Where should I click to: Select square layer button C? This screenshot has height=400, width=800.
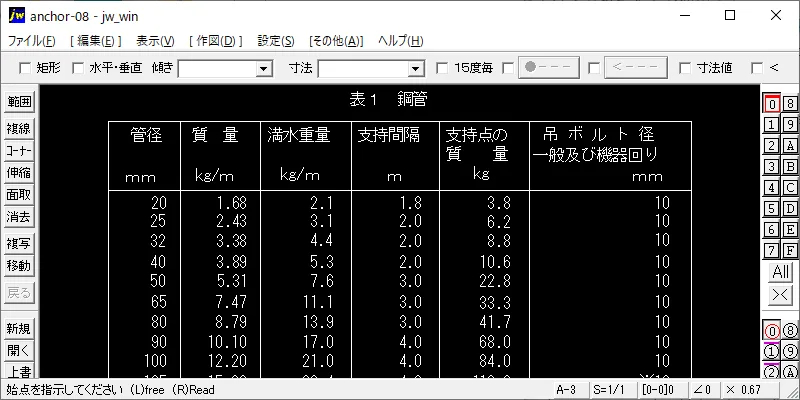click(x=790, y=188)
